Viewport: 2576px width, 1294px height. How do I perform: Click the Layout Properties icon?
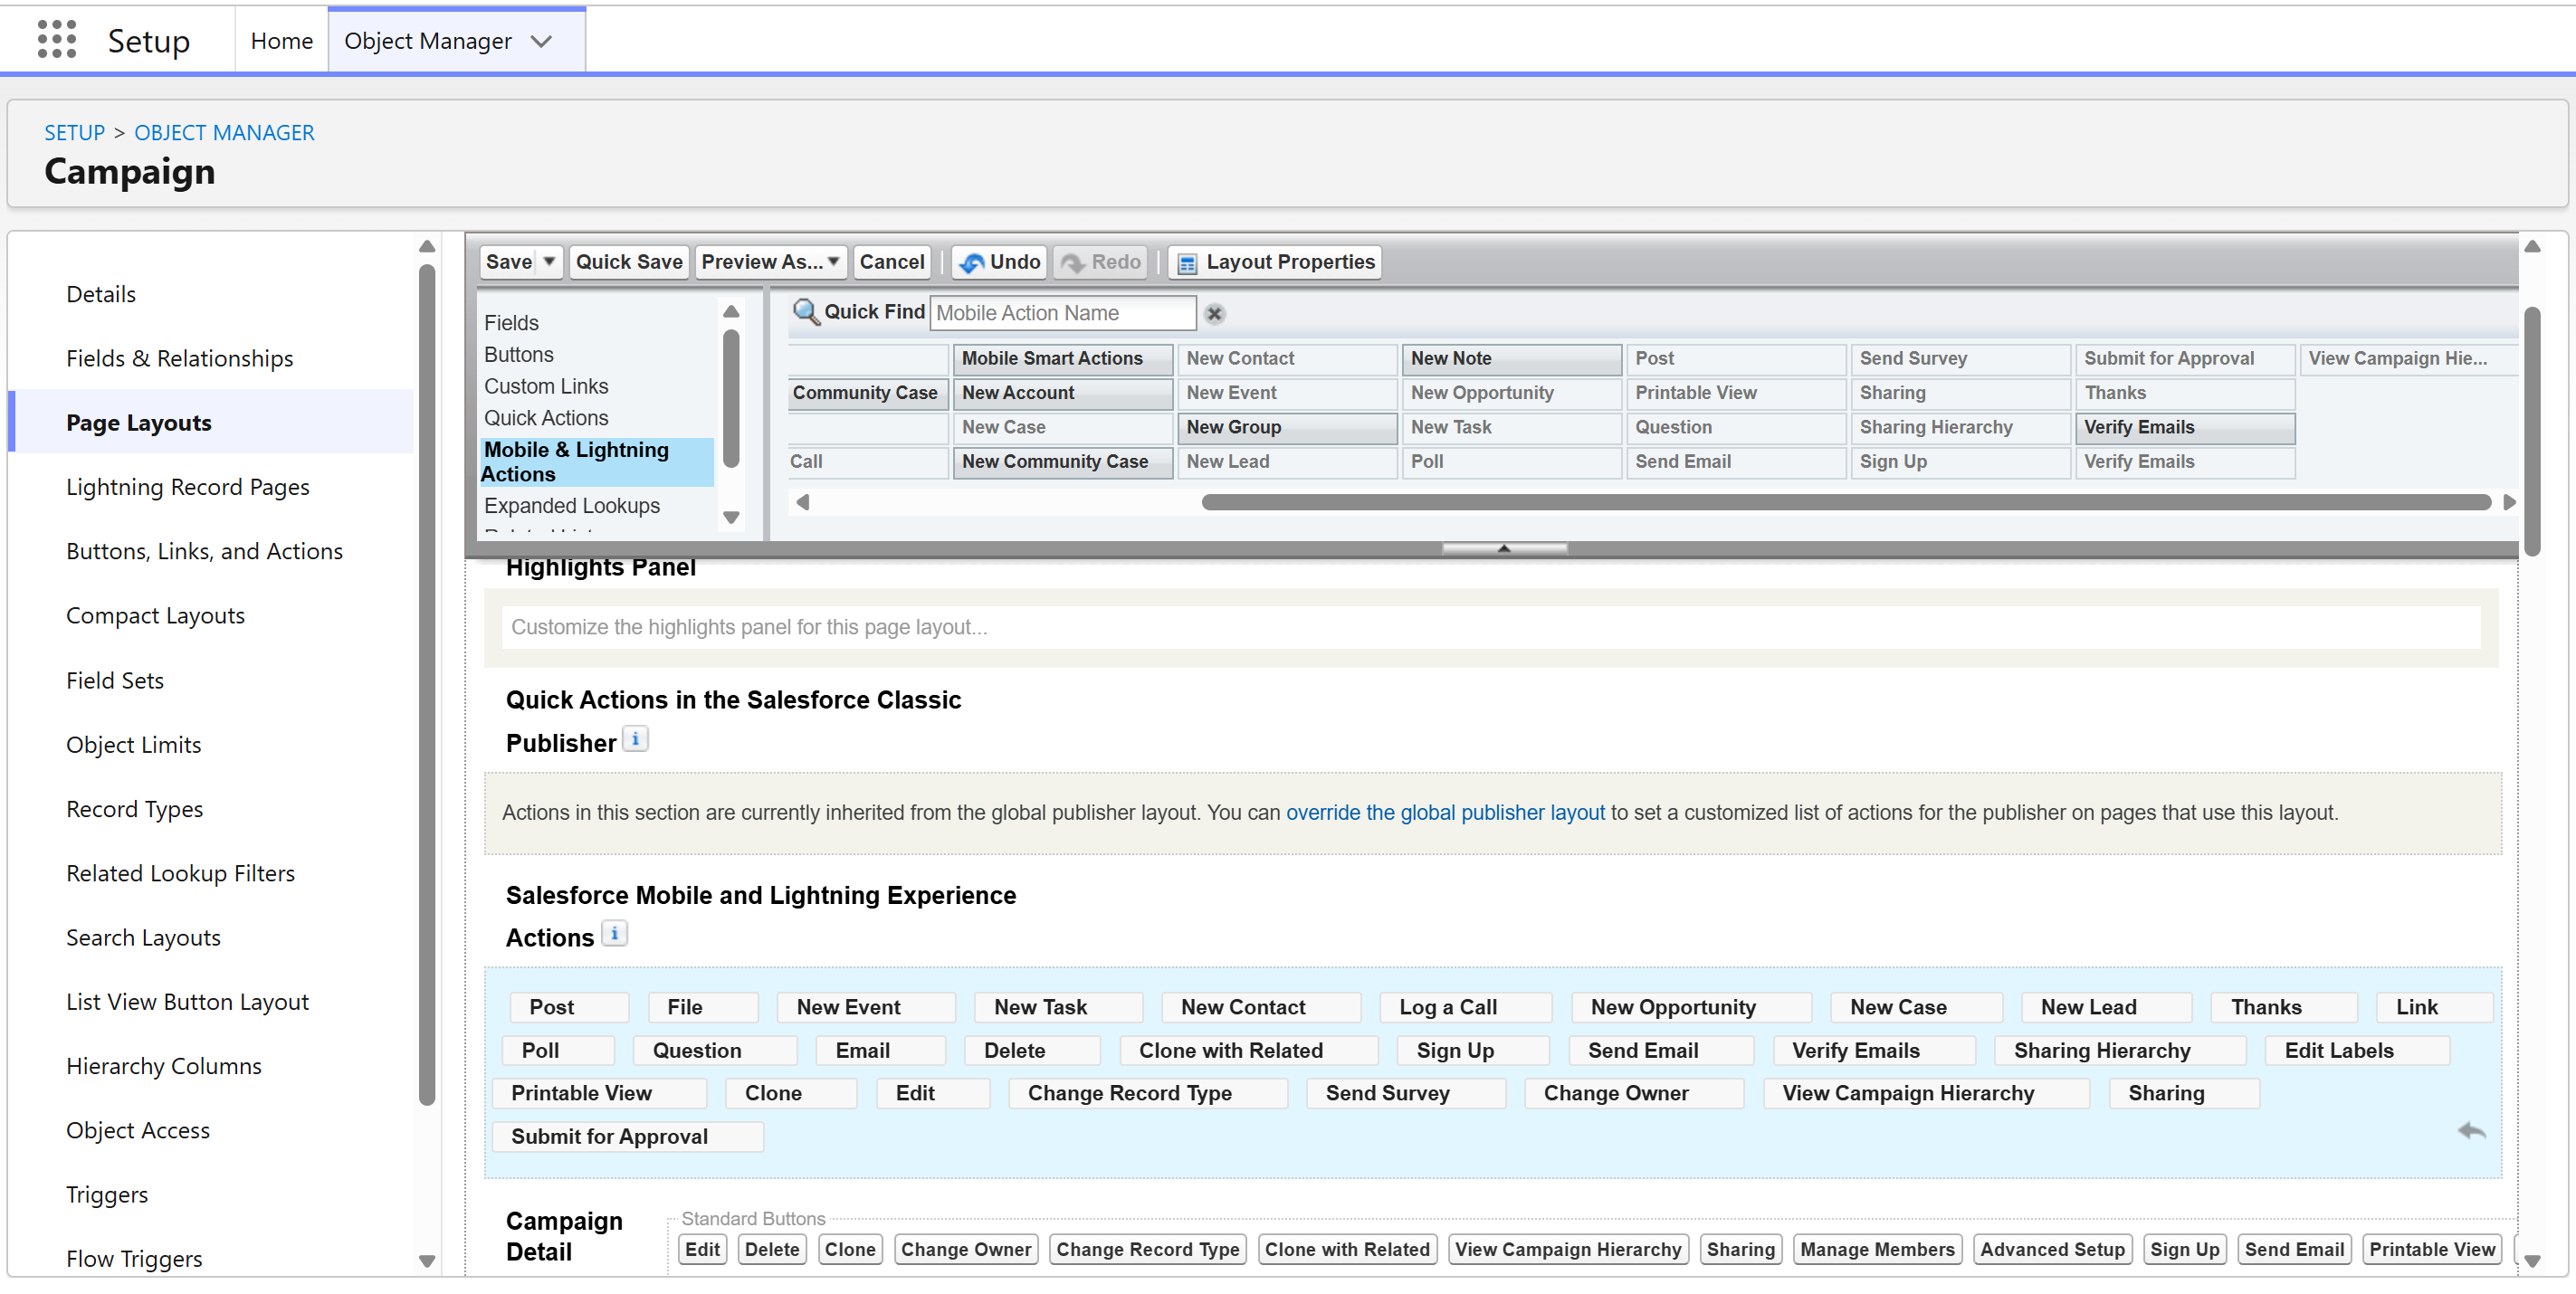1187,263
